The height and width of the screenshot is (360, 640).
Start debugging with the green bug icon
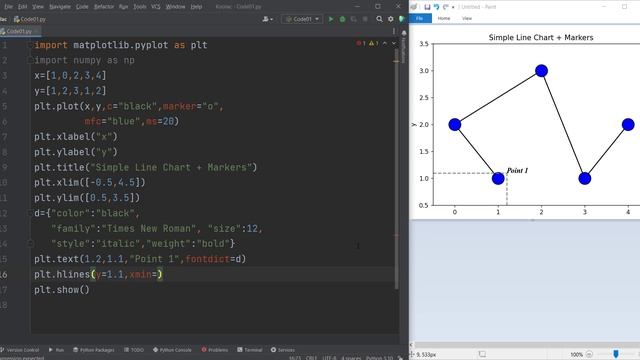tap(342, 19)
